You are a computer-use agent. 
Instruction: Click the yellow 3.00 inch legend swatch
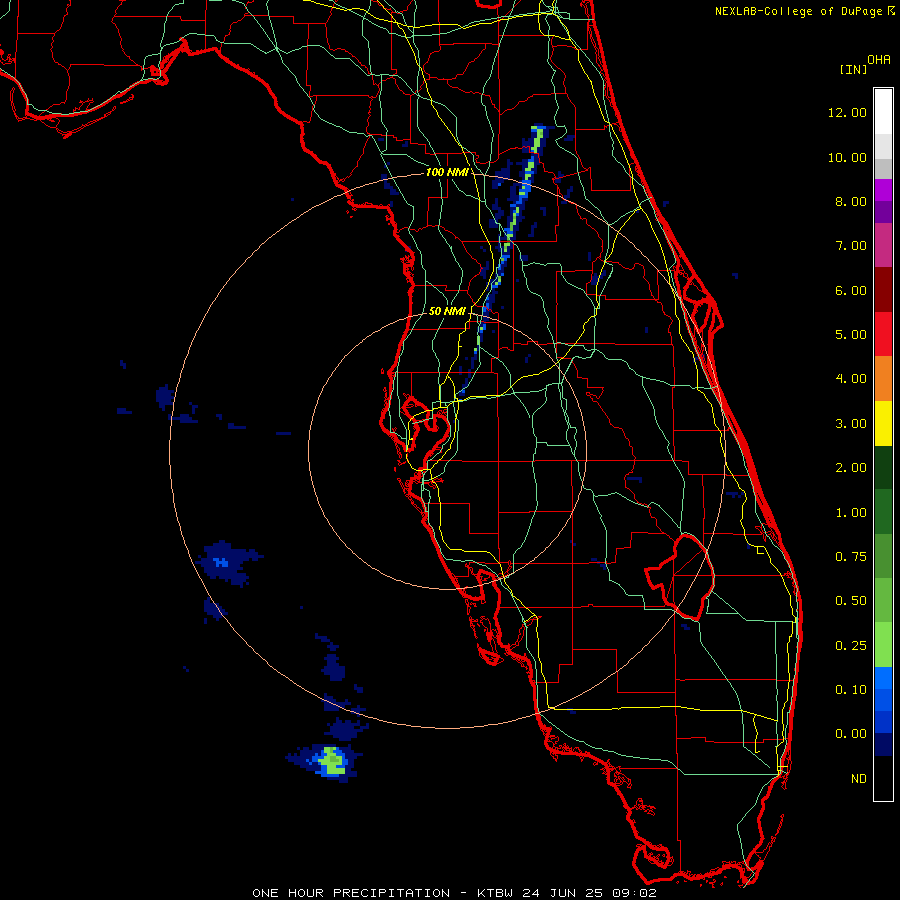click(883, 423)
